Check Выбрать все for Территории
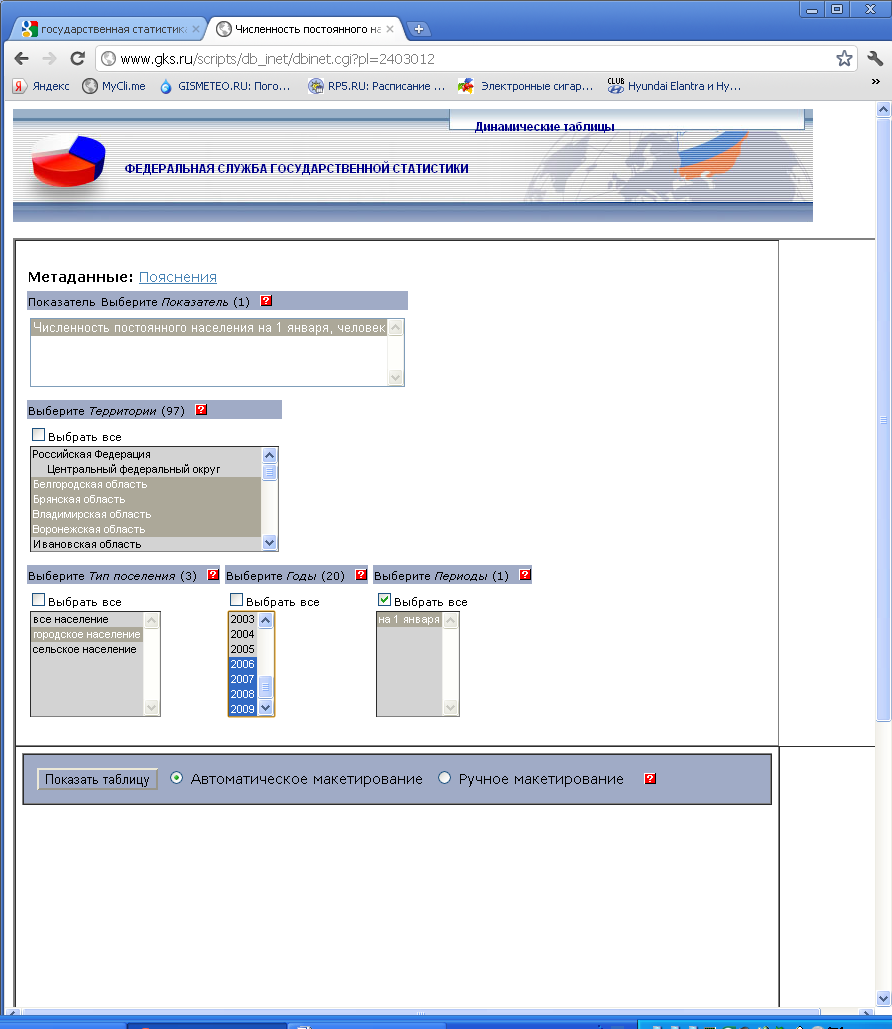The width and height of the screenshot is (892, 1029). (x=39, y=434)
